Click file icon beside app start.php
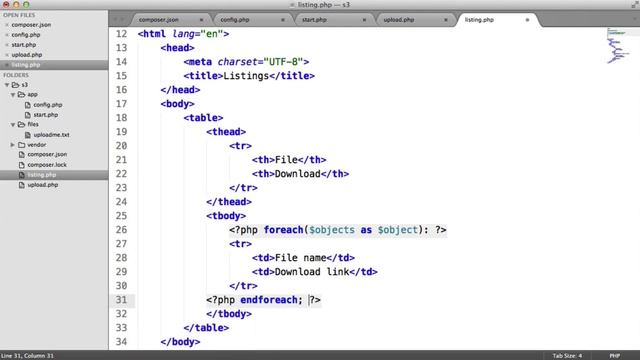The height and width of the screenshot is (360, 640). click(28, 115)
